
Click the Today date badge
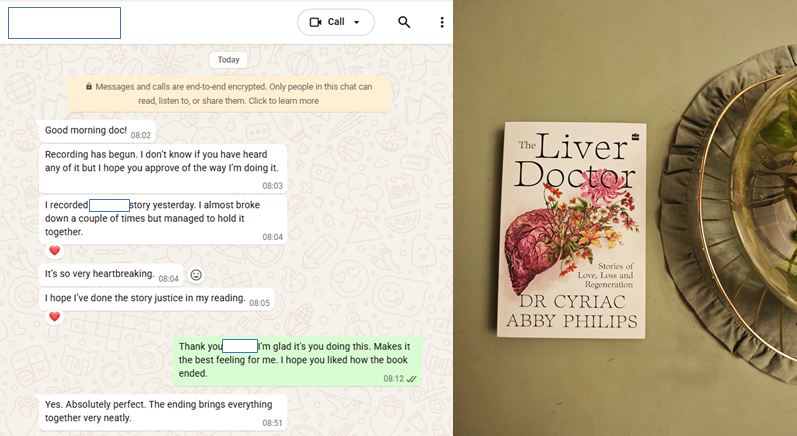[x=229, y=60]
